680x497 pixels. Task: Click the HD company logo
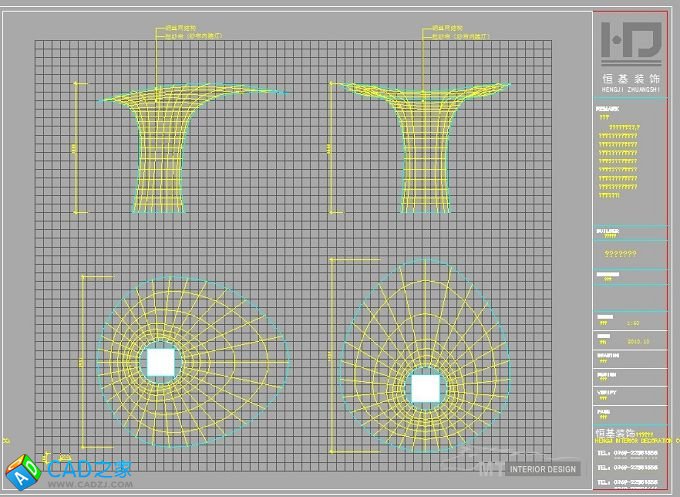pyautogui.click(x=630, y=41)
